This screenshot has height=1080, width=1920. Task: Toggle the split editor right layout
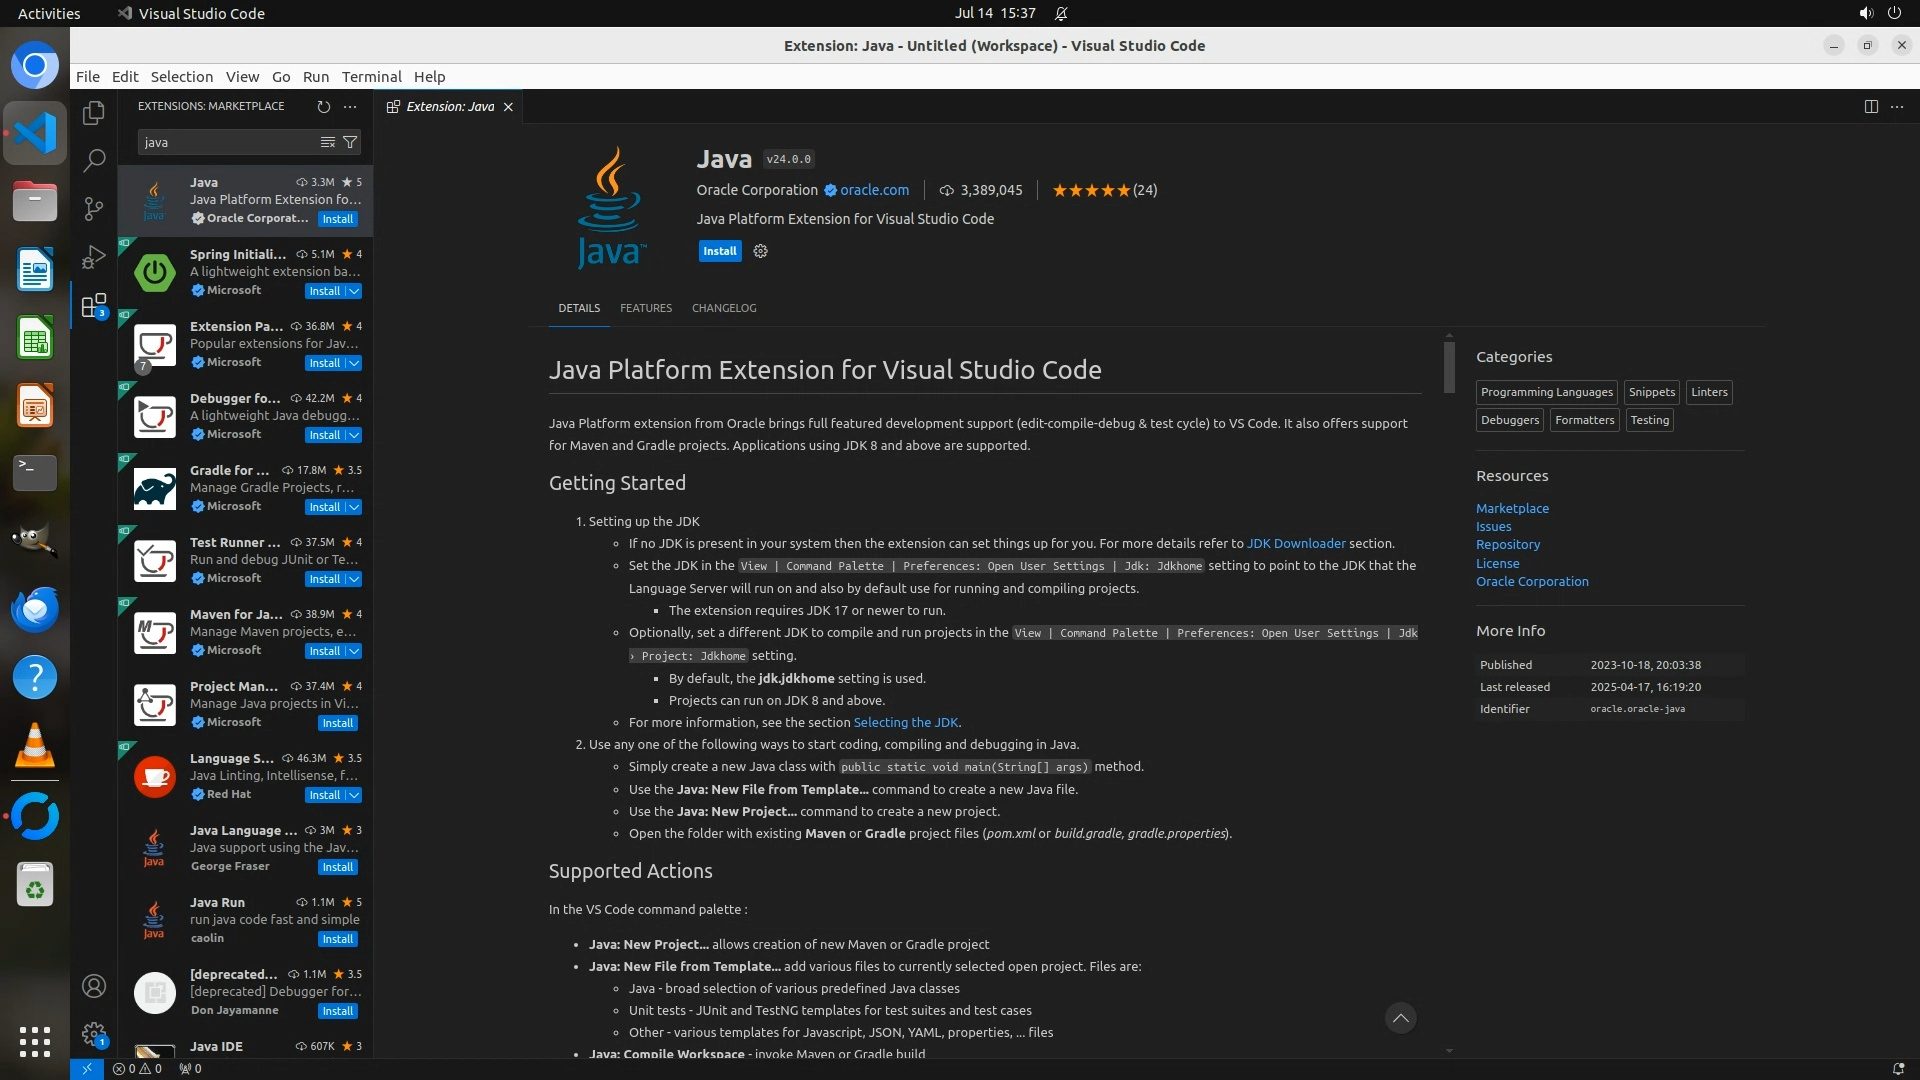click(x=1871, y=106)
